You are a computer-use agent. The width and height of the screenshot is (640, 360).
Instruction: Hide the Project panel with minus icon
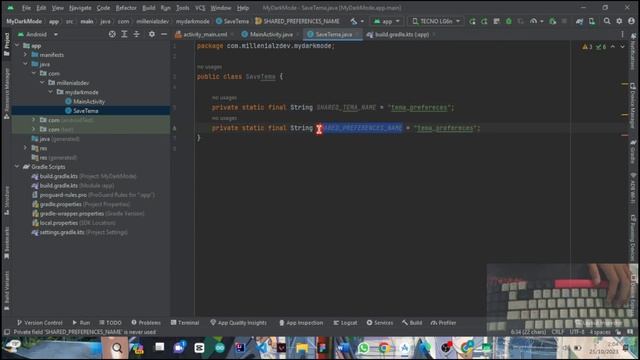coord(164,34)
